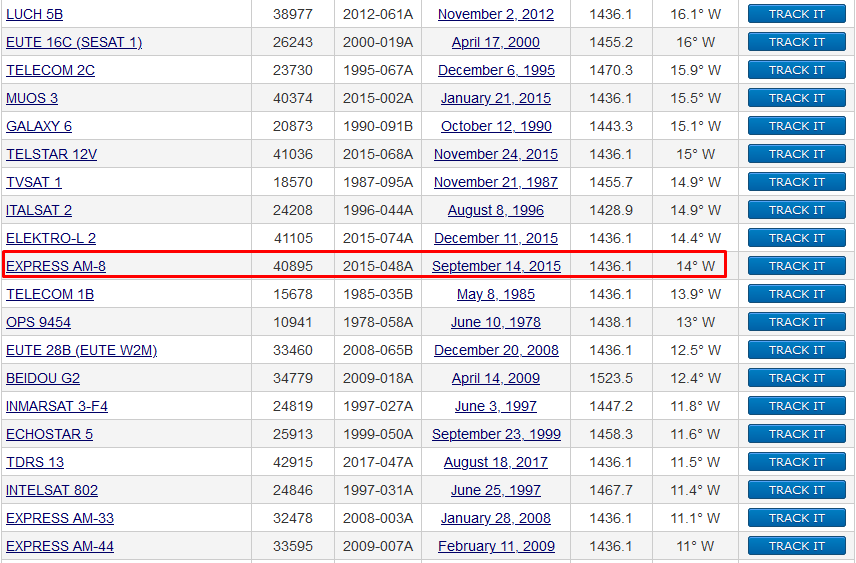
Task: Open the ITALSAT 2 satellite link
Action: (39, 210)
